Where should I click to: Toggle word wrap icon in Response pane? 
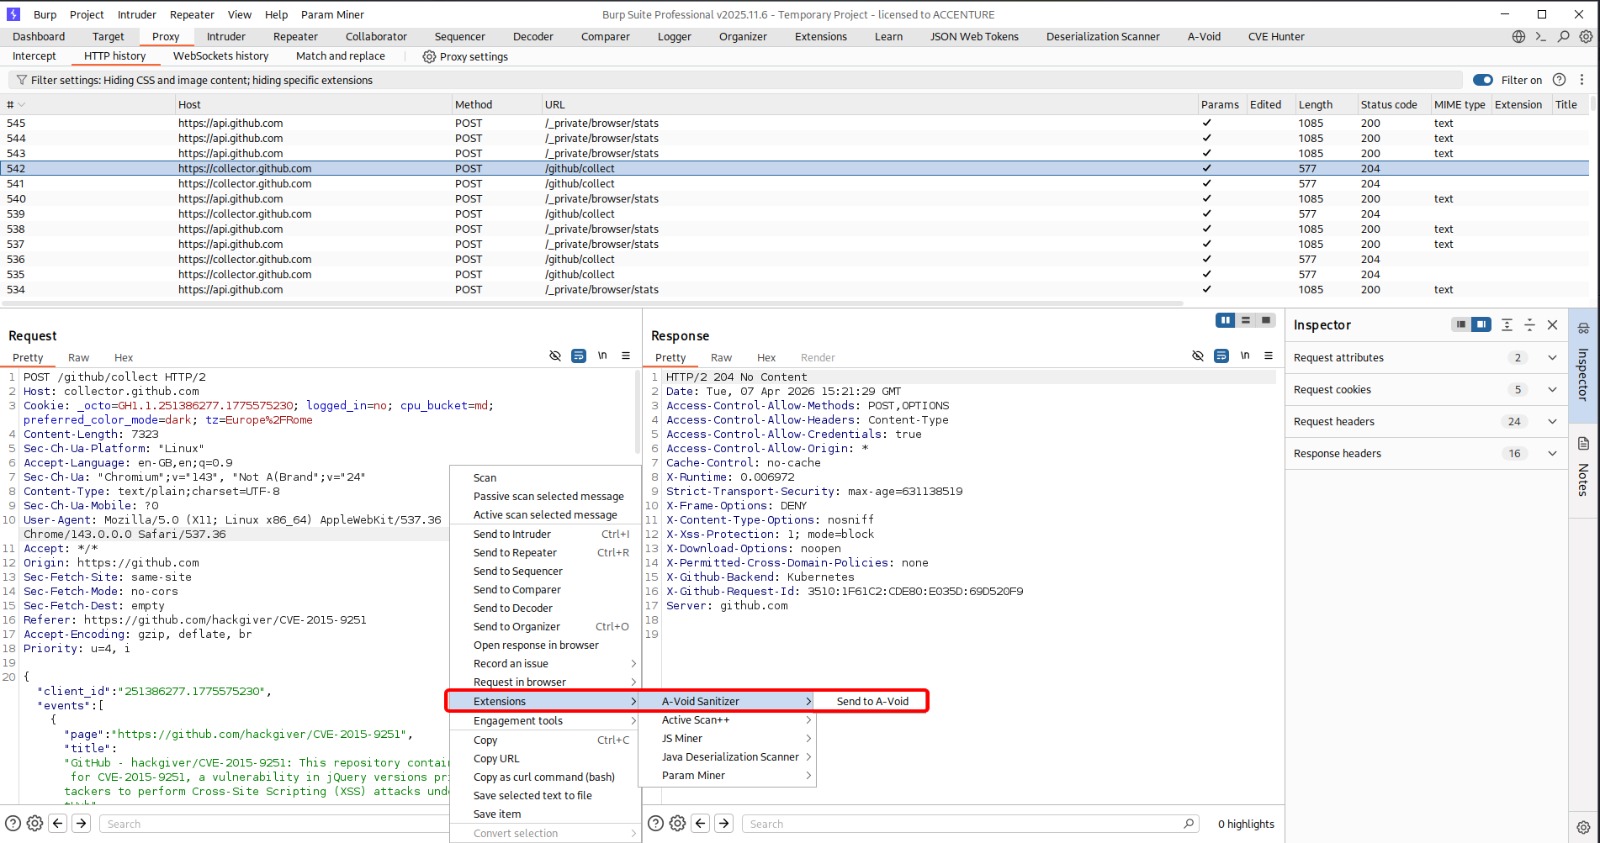point(1221,356)
